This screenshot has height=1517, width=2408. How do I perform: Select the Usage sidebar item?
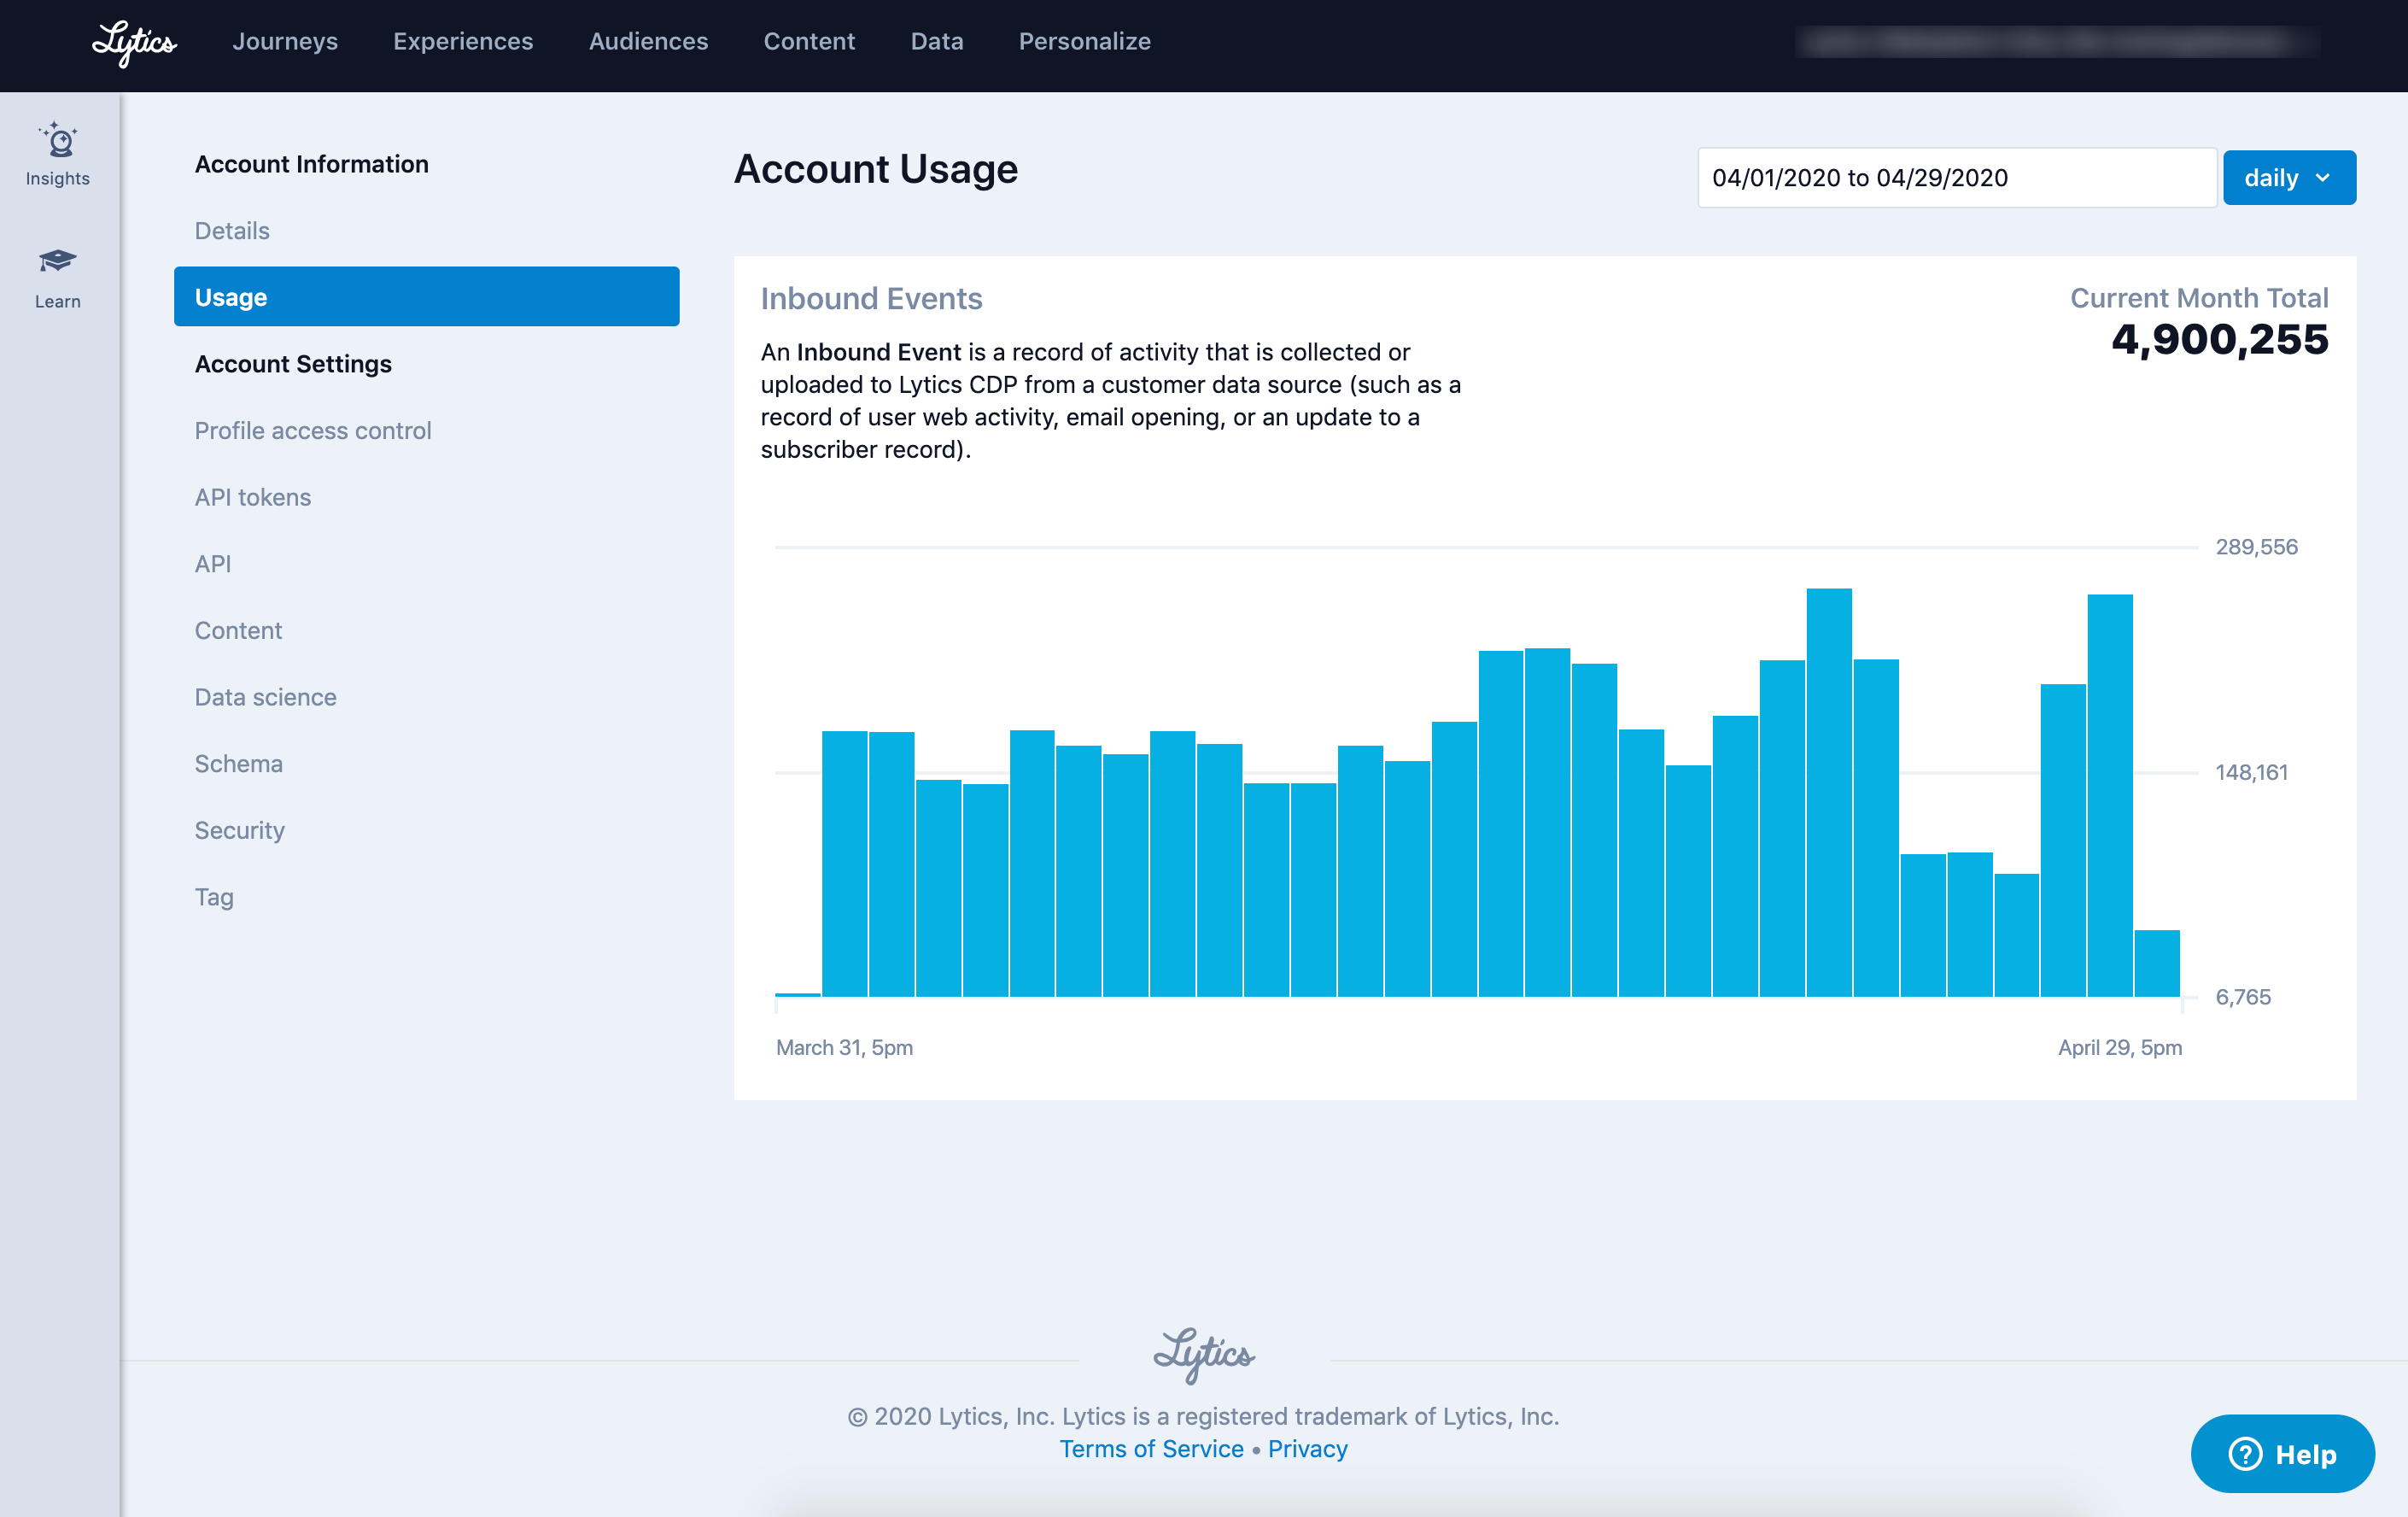tap(426, 297)
